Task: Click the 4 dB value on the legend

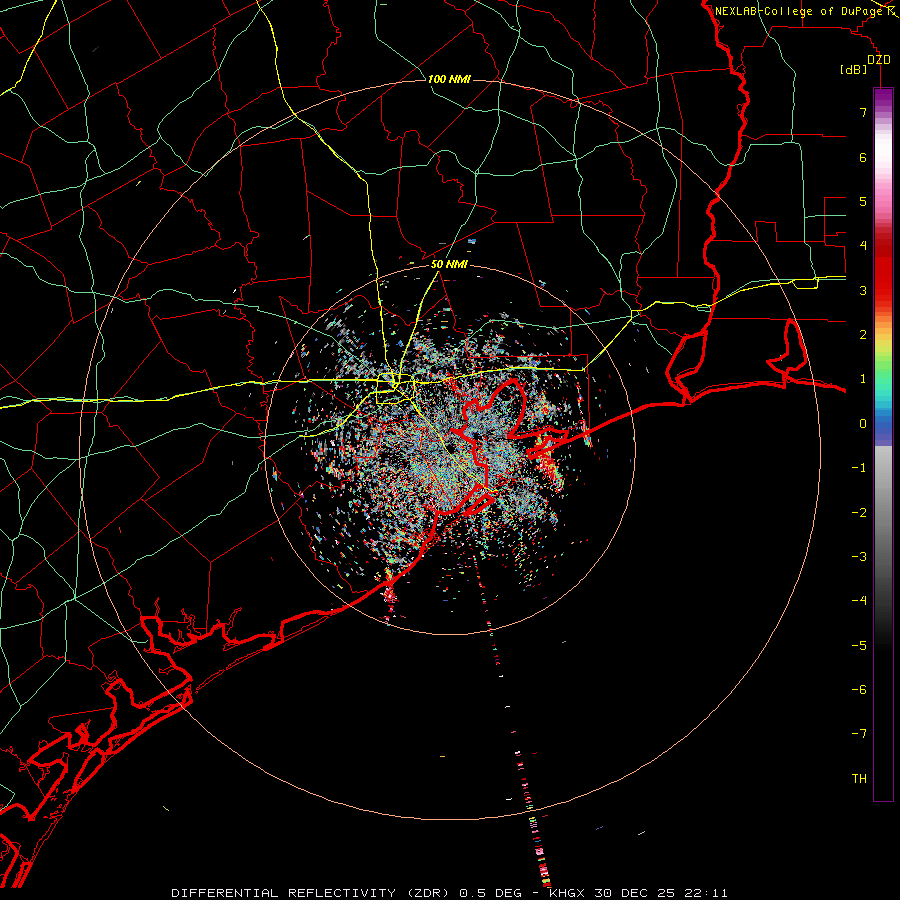Action: tap(863, 246)
